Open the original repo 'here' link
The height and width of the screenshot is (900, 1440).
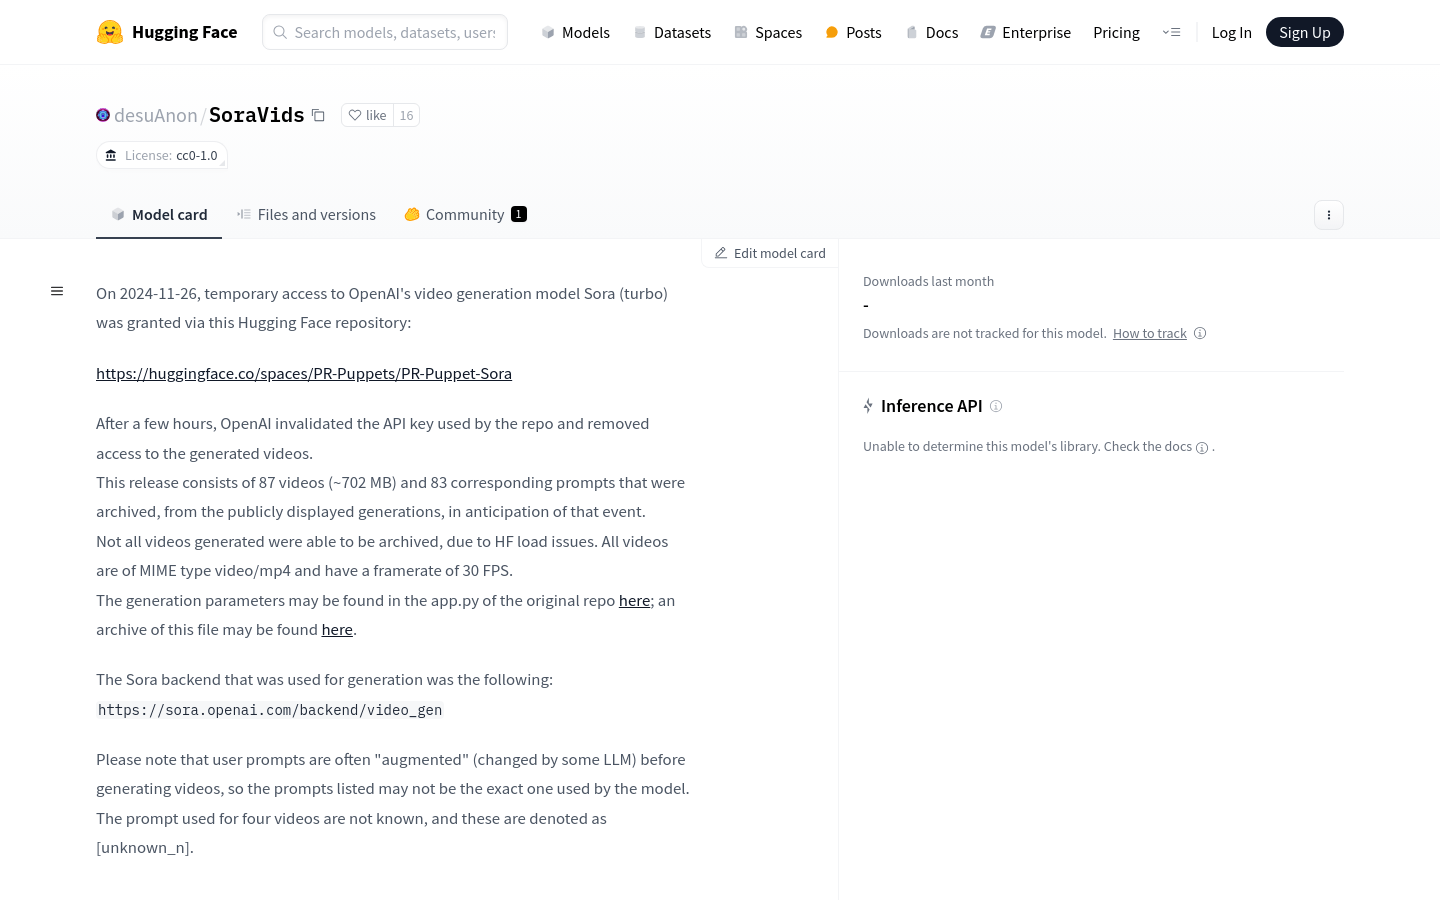pos(634,600)
